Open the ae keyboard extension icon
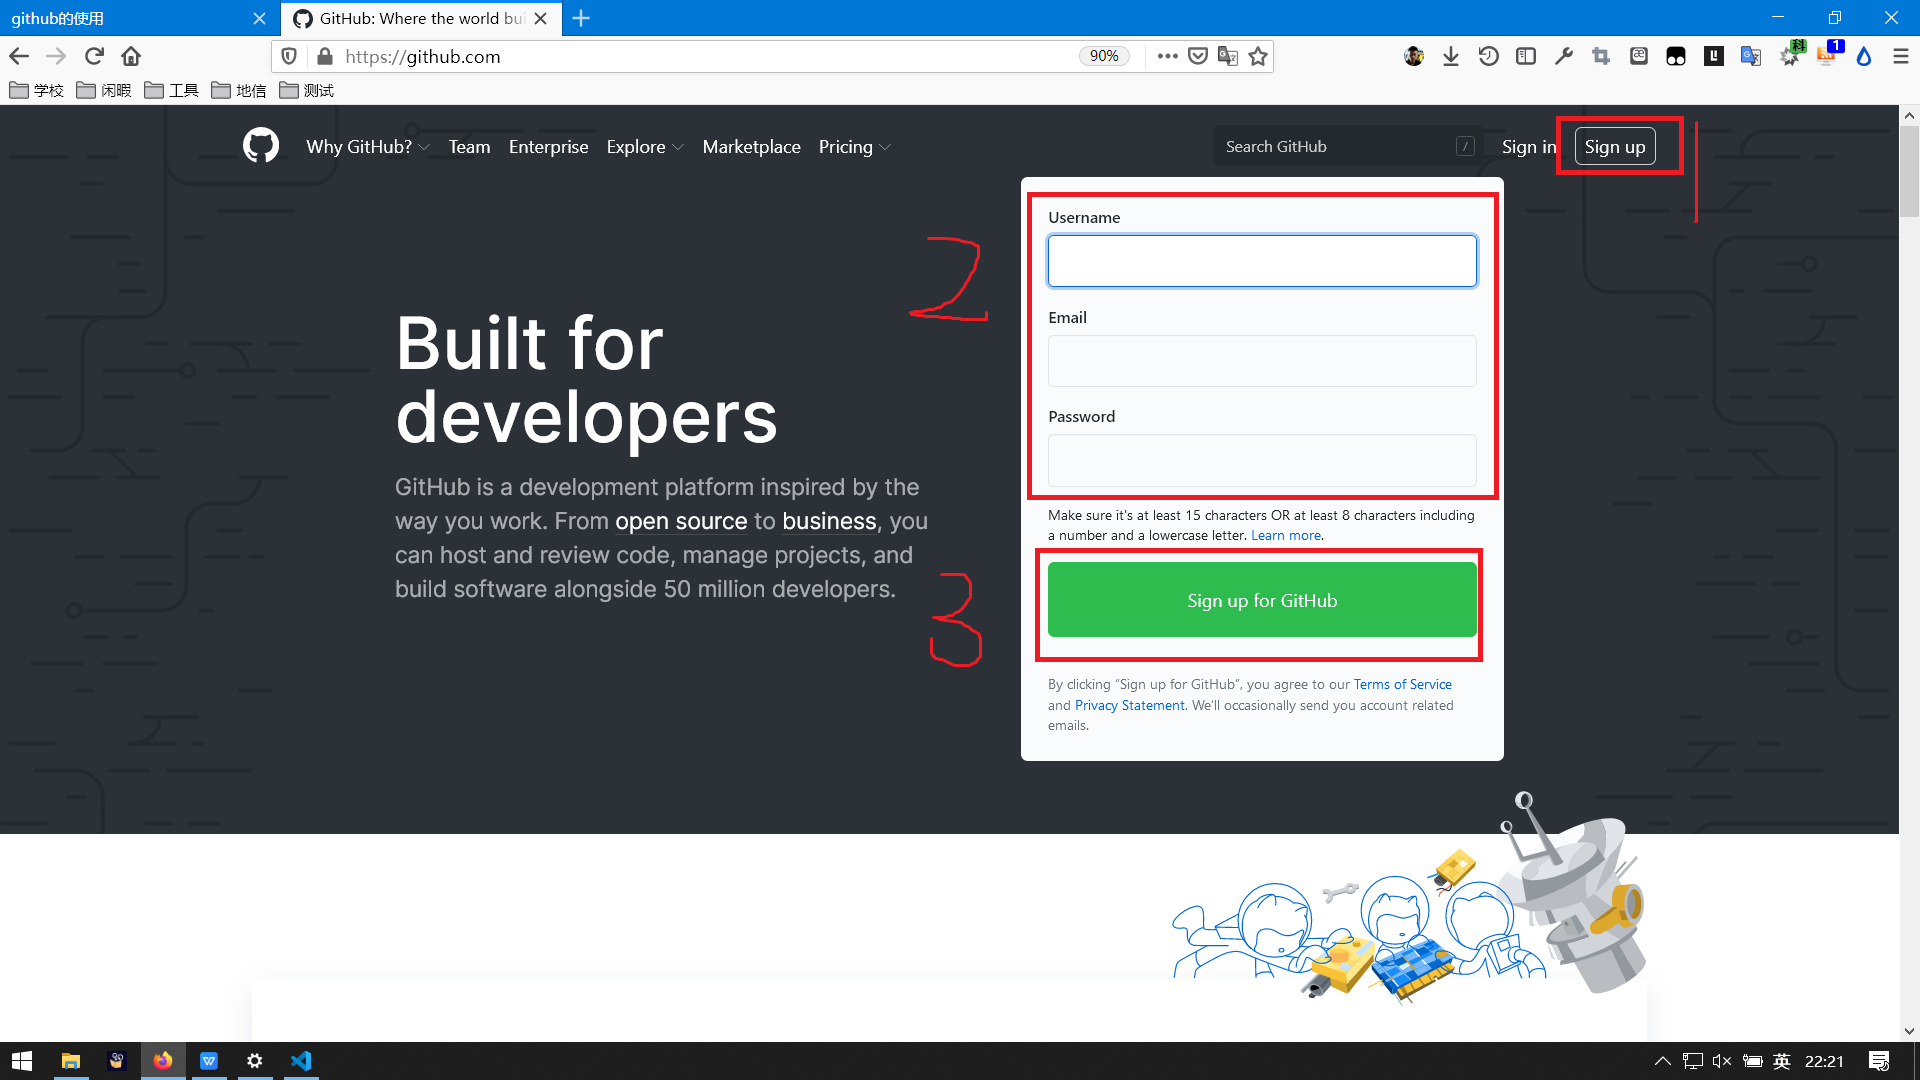 [1639, 56]
